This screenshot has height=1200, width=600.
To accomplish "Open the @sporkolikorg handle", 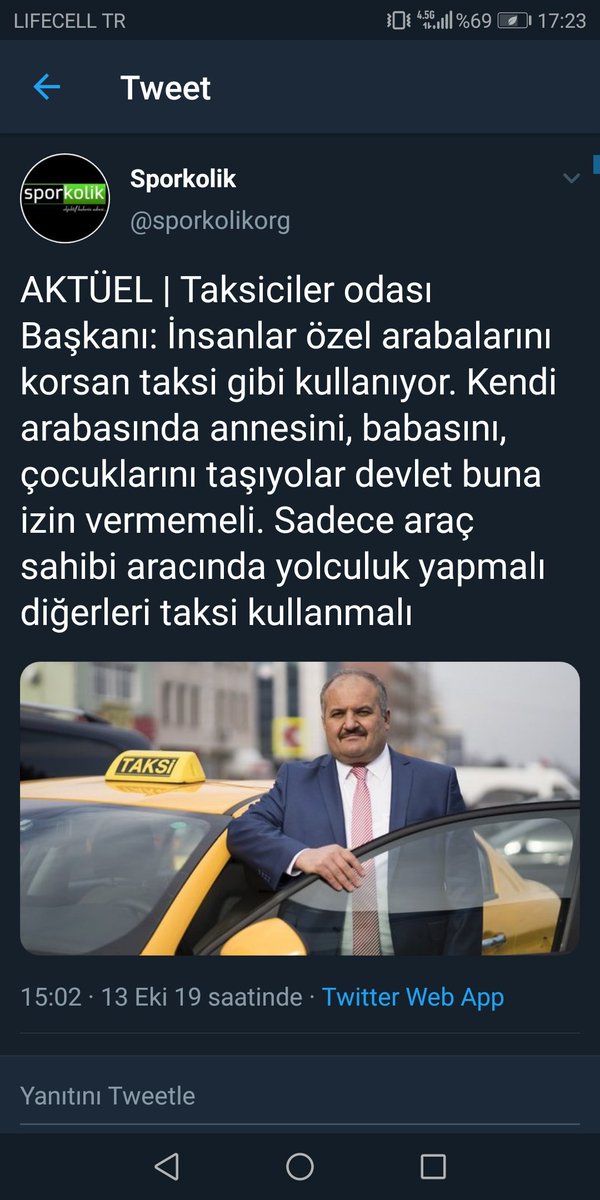I will (210, 221).
